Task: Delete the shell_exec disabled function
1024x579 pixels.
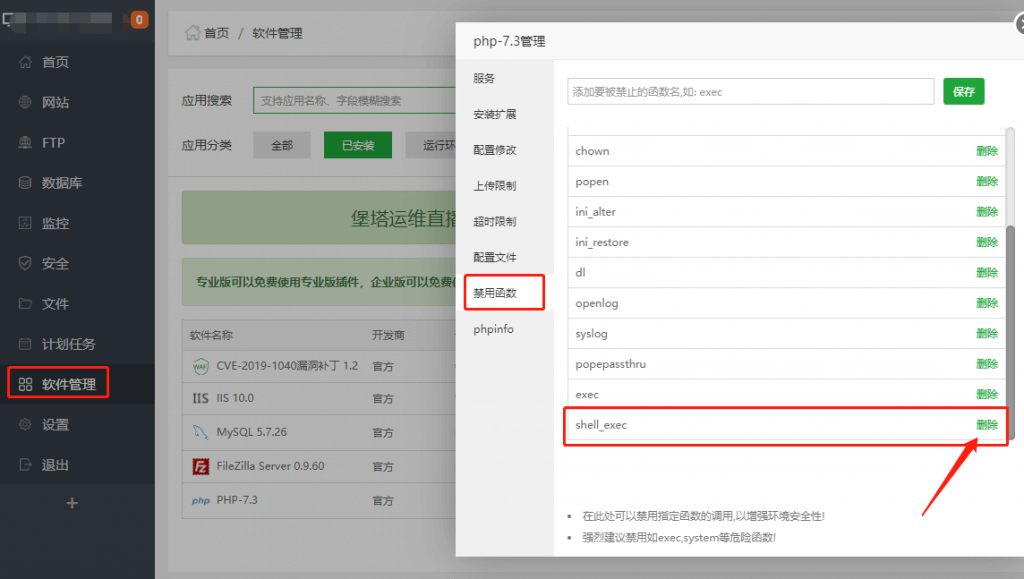Action: point(986,425)
